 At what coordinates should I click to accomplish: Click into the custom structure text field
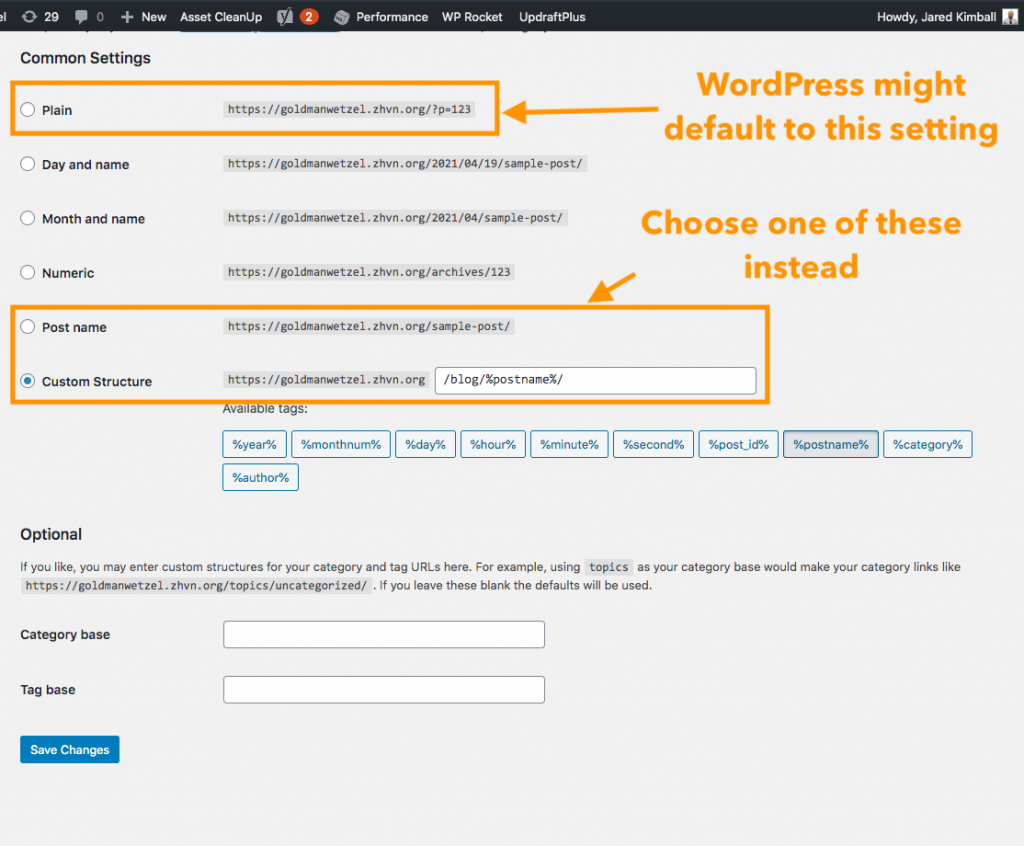(596, 380)
